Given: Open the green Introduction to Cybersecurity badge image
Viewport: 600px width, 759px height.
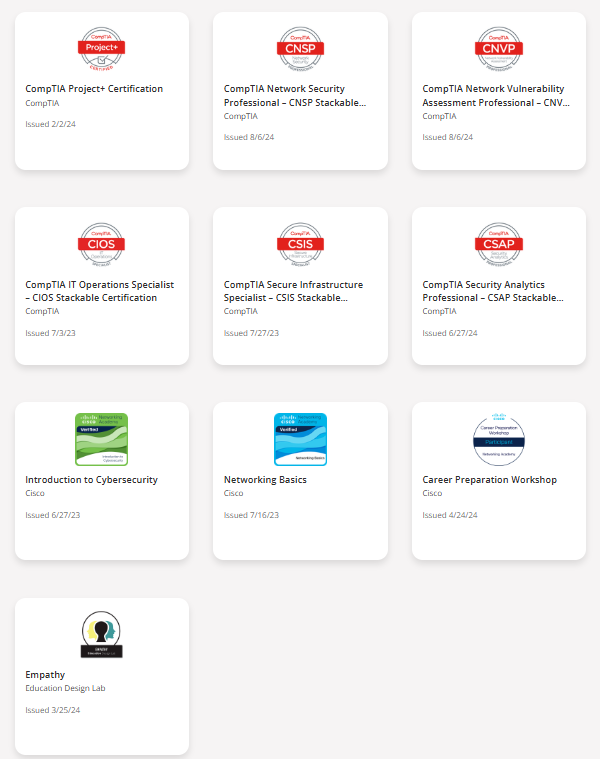Looking at the screenshot, I should [102, 440].
